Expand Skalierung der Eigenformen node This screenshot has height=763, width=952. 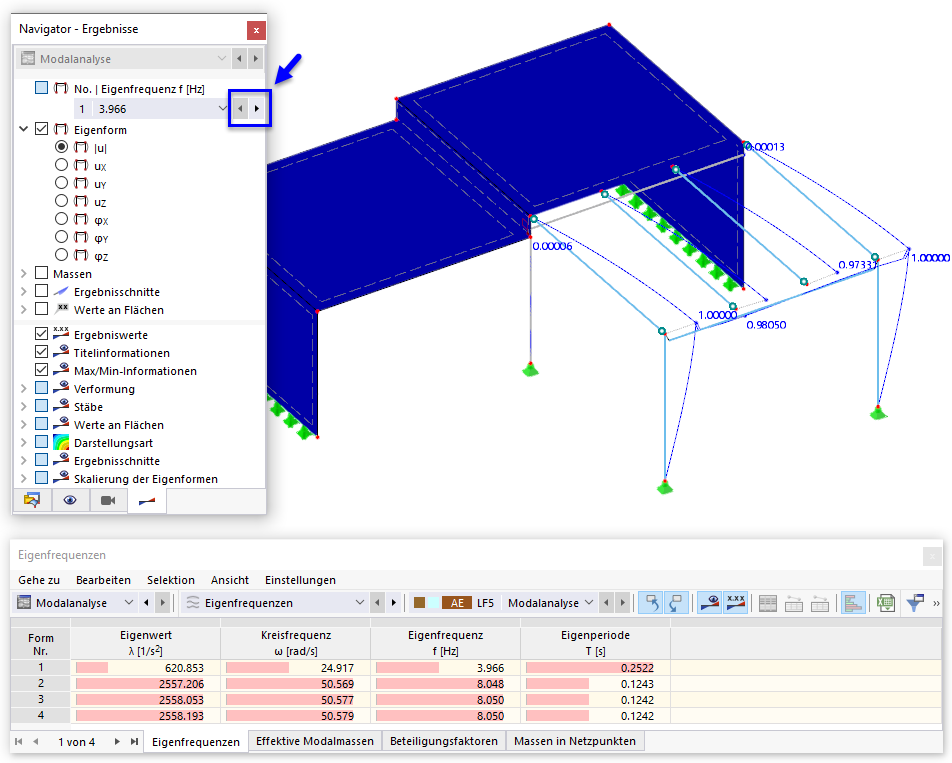24,478
